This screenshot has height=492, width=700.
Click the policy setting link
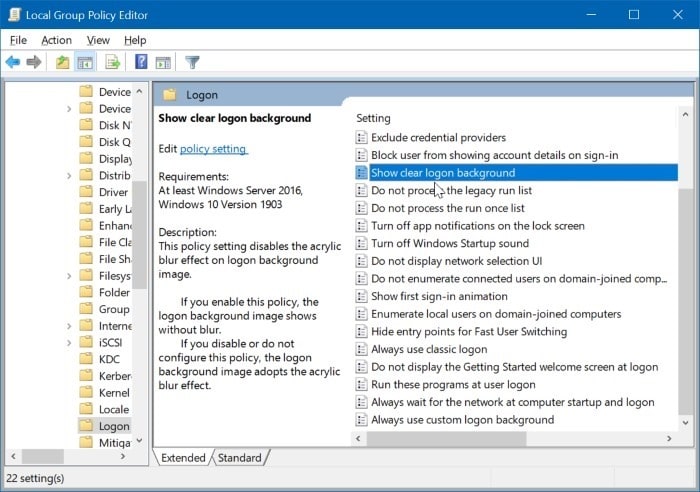(x=213, y=149)
